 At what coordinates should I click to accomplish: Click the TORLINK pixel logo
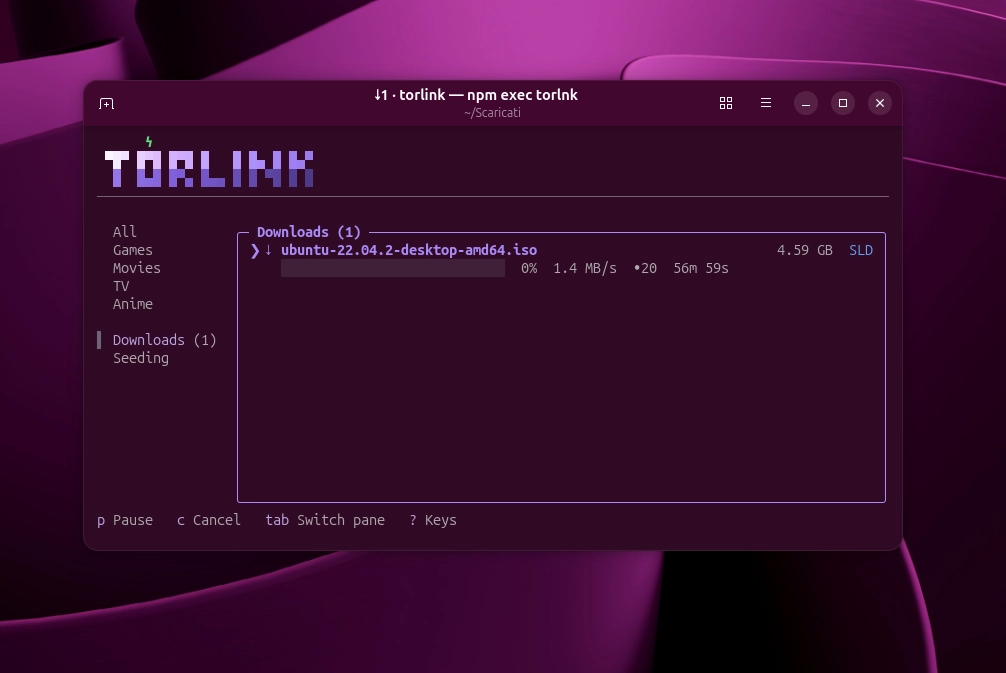(209, 168)
